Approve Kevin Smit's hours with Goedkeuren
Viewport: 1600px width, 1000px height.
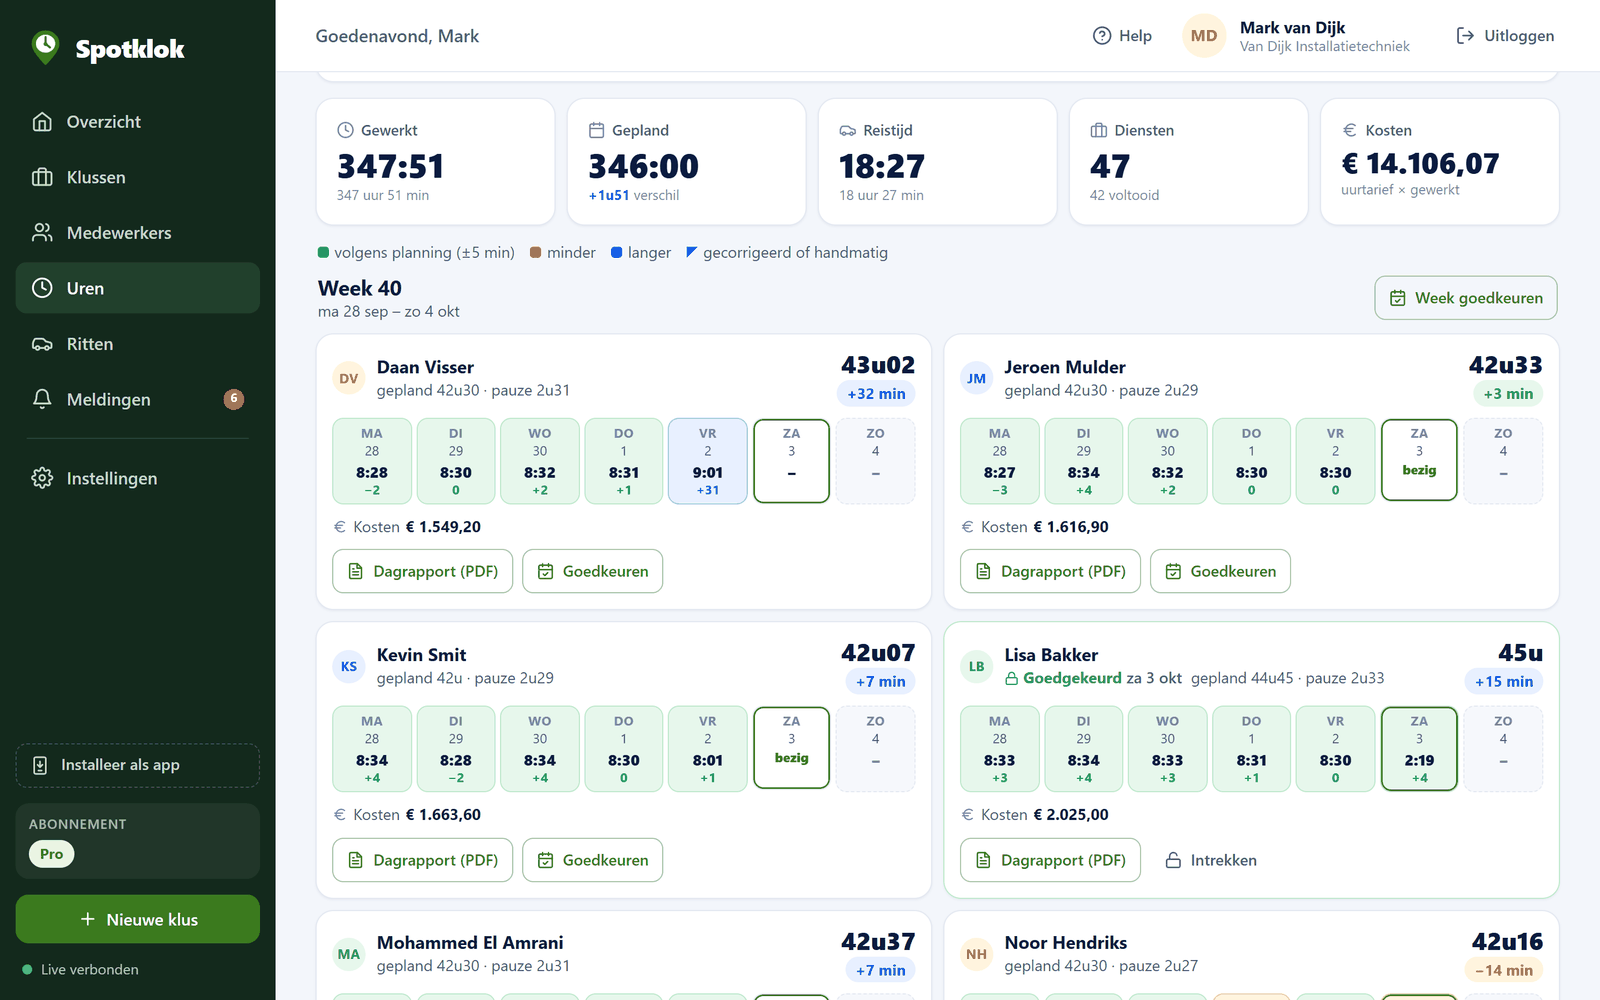click(593, 860)
